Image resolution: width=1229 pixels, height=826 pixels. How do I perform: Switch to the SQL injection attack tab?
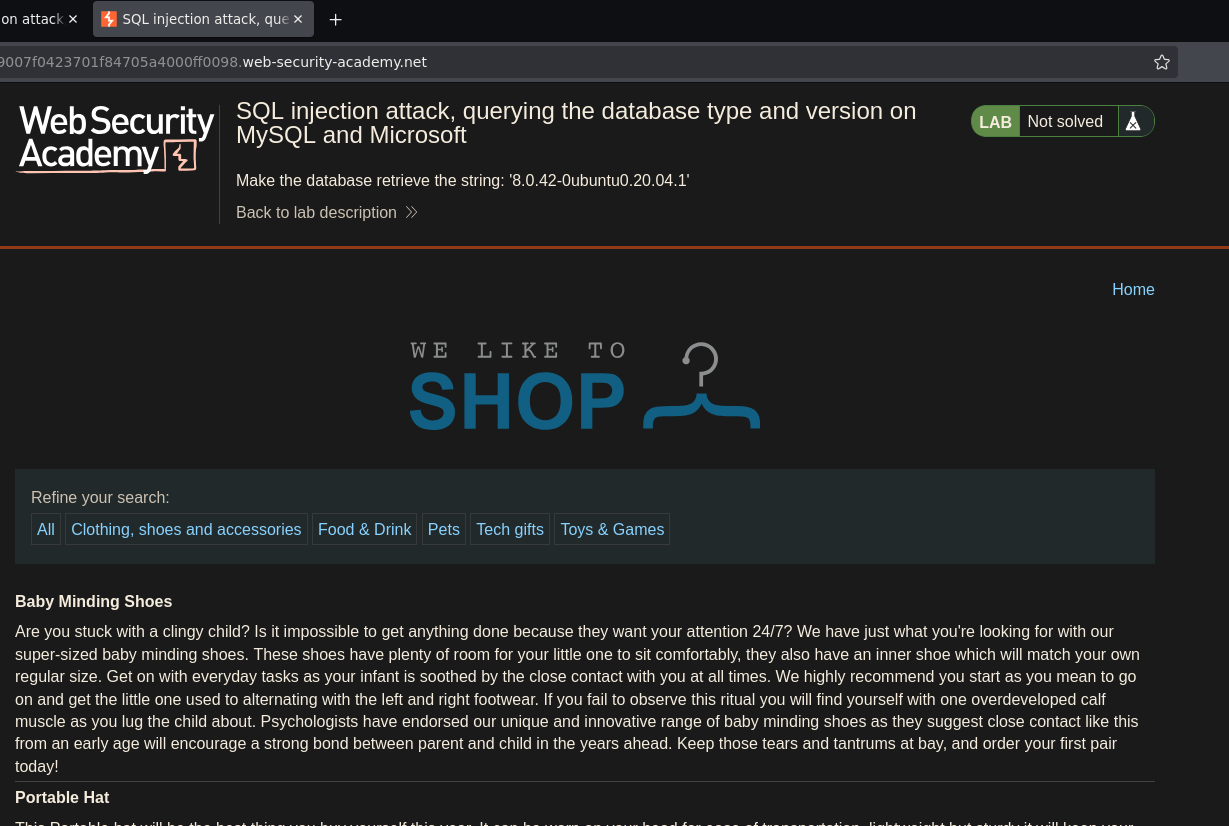pyautogui.click(x=203, y=19)
